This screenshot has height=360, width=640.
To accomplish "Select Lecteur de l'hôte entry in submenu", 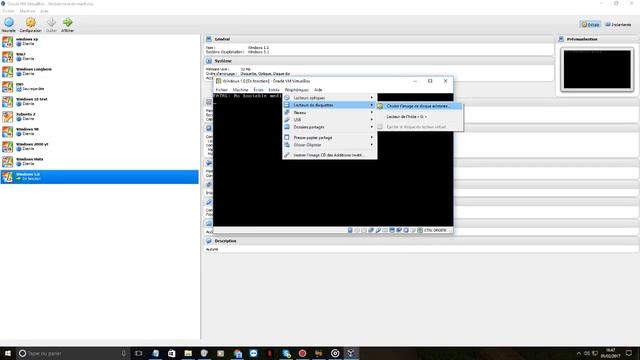I will 420,117.
